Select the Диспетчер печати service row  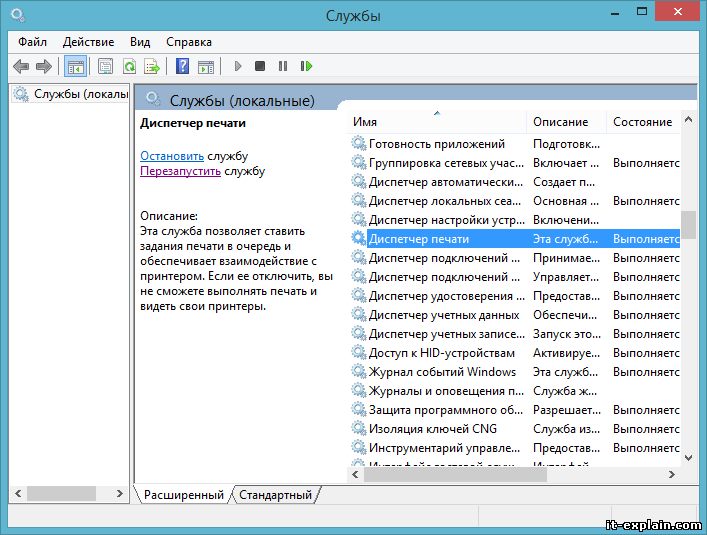pyautogui.click(x=514, y=239)
